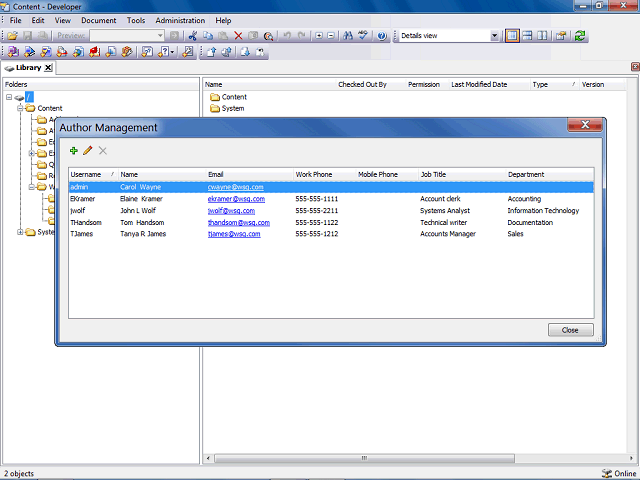Open the Edit menu

tap(38, 20)
